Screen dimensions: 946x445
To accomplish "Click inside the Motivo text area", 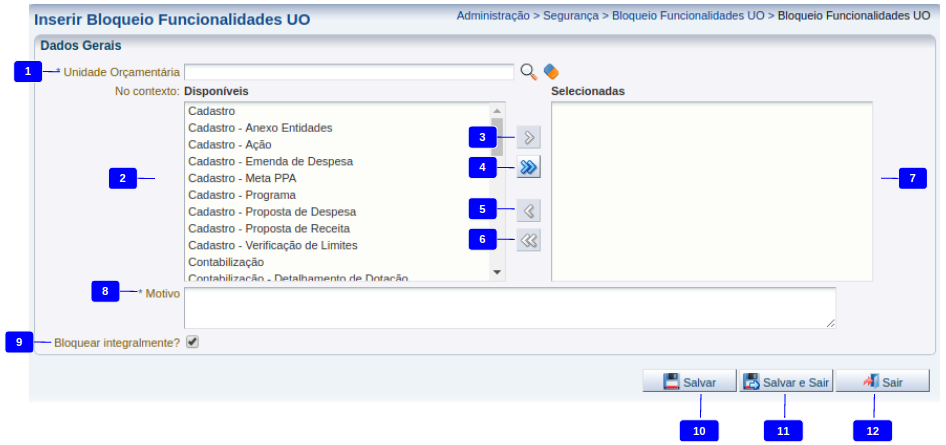I will click(x=509, y=308).
